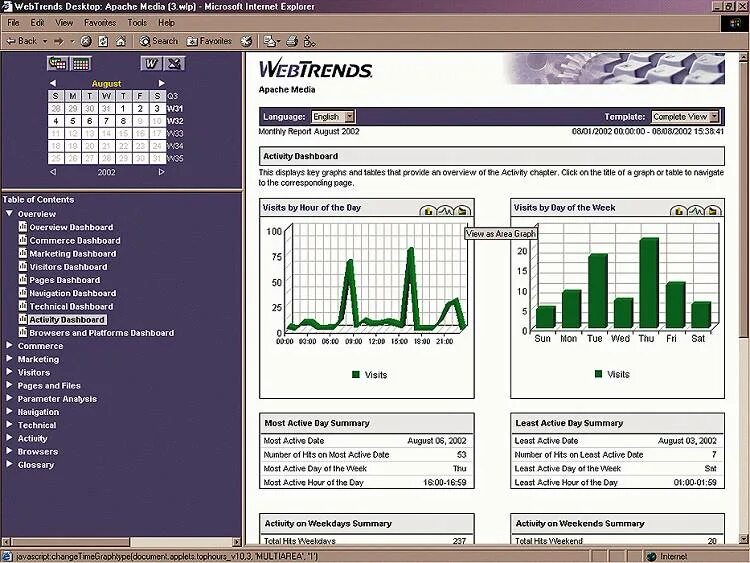Open the Navigation Dashboard link

click(x=73, y=293)
